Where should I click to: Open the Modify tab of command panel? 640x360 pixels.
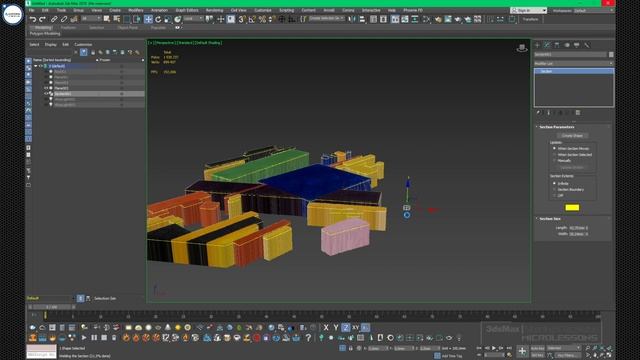pos(547,45)
